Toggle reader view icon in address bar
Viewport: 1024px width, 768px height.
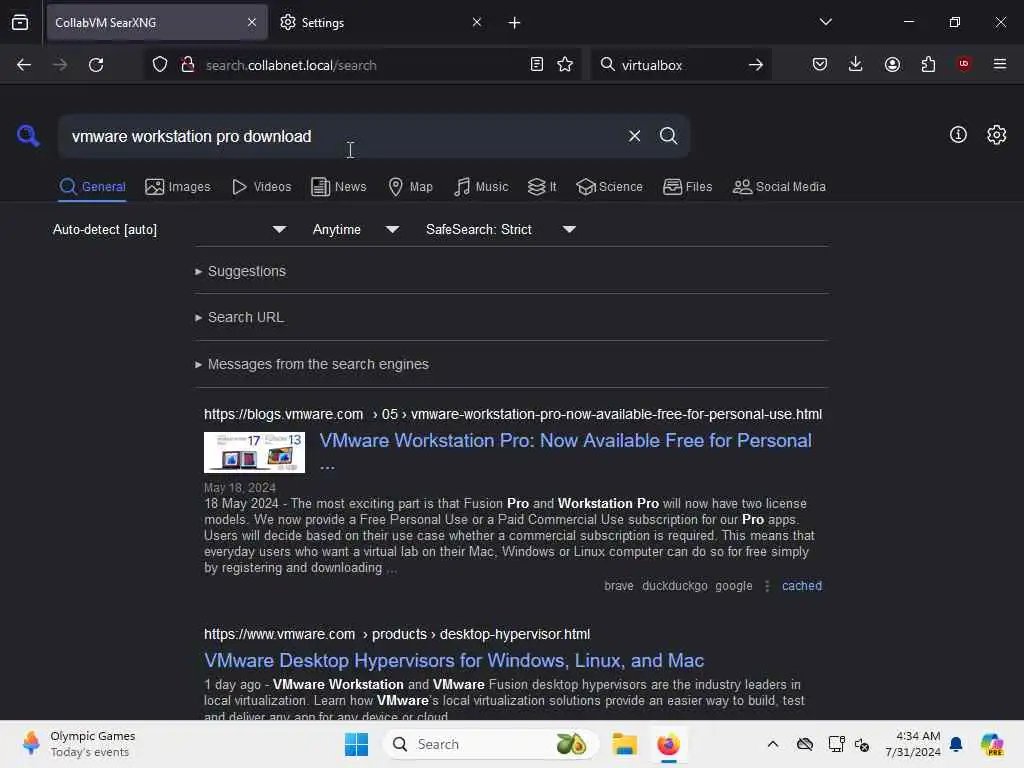coord(536,65)
